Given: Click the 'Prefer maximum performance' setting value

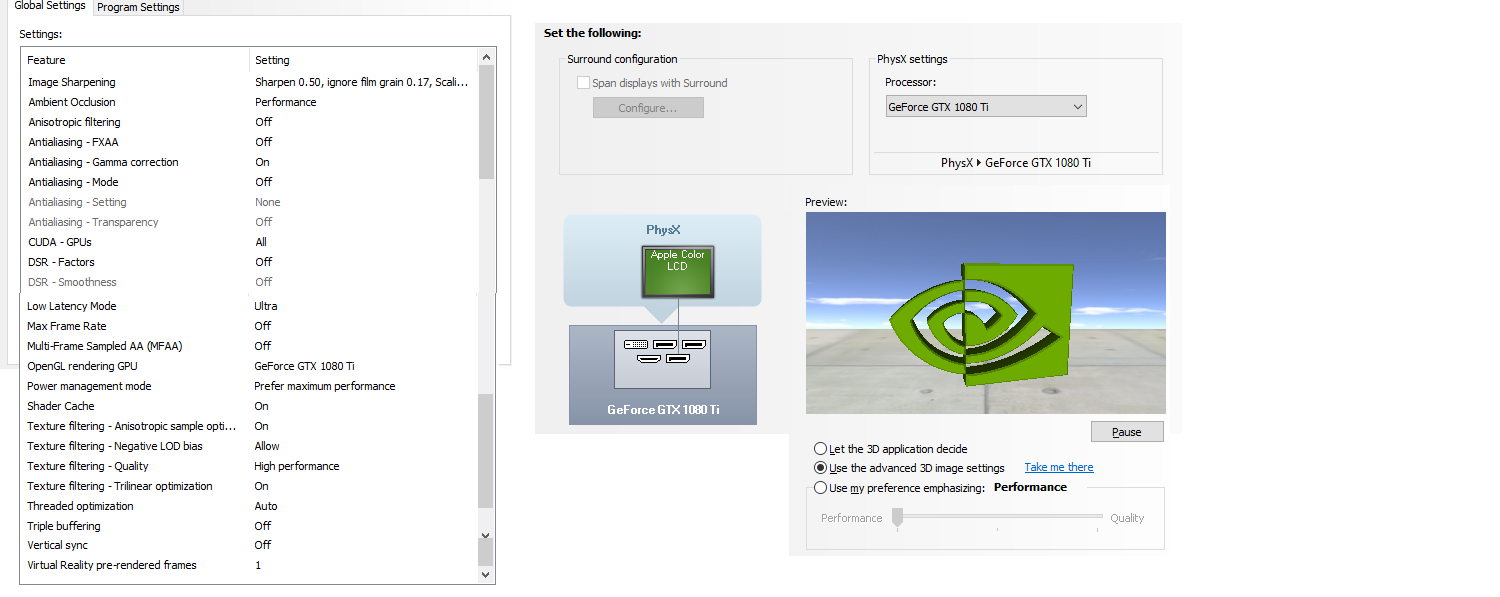Looking at the screenshot, I should (x=324, y=386).
